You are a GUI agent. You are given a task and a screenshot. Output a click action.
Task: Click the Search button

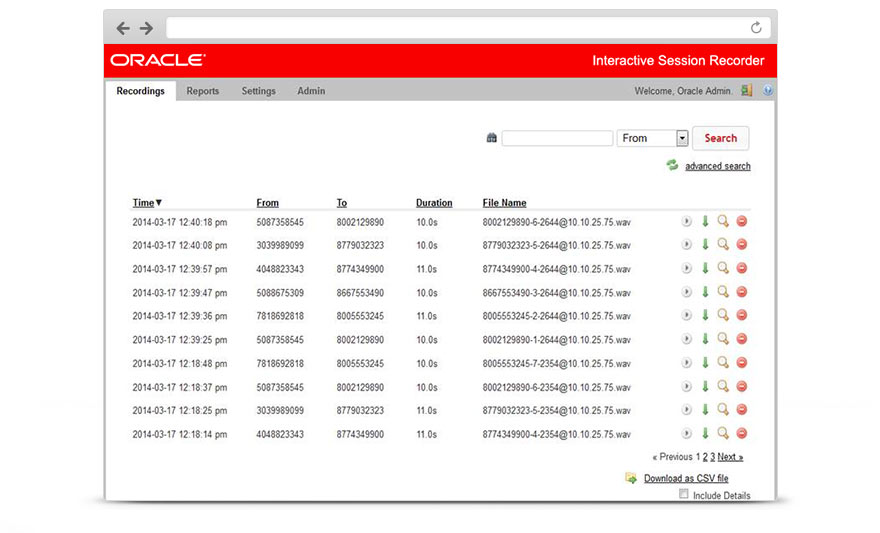pyautogui.click(x=721, y=138)
